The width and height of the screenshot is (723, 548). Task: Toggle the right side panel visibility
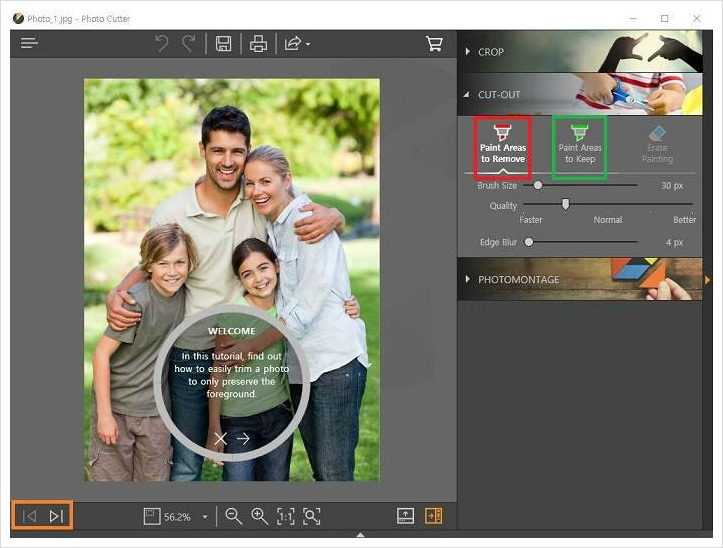(433, 516)
